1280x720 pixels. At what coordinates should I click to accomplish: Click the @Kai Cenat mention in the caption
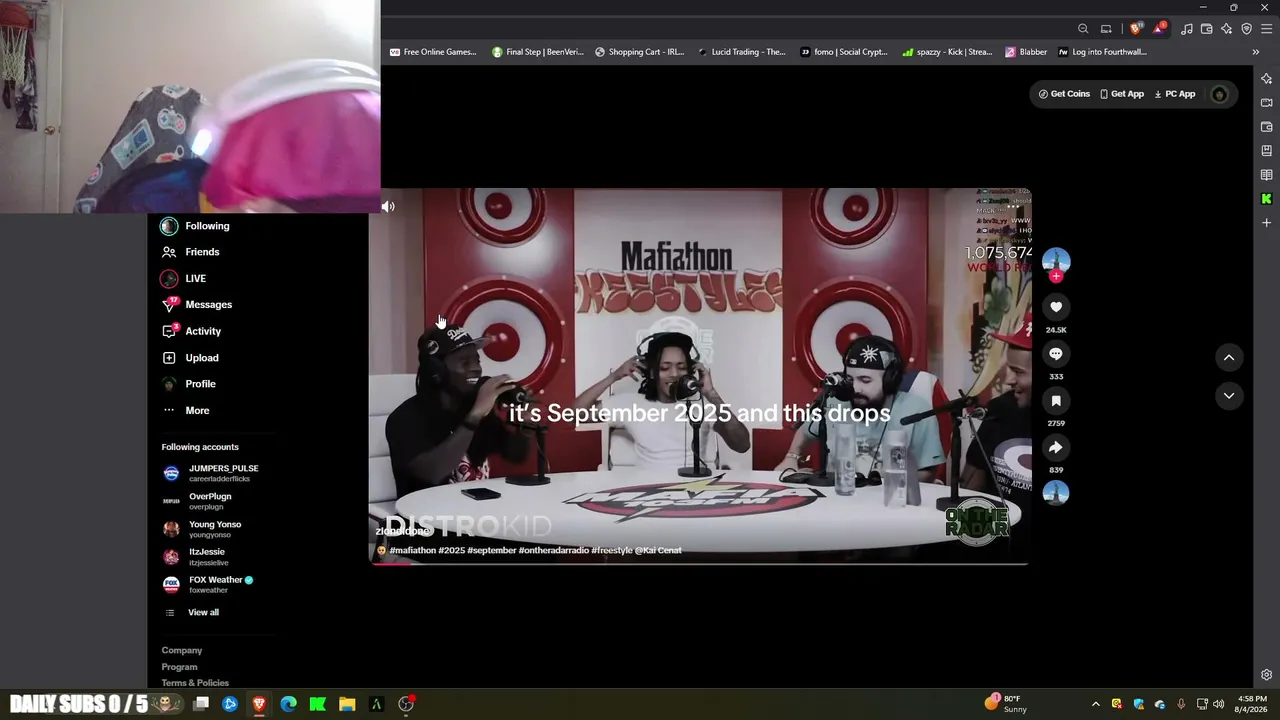(658, 551)
